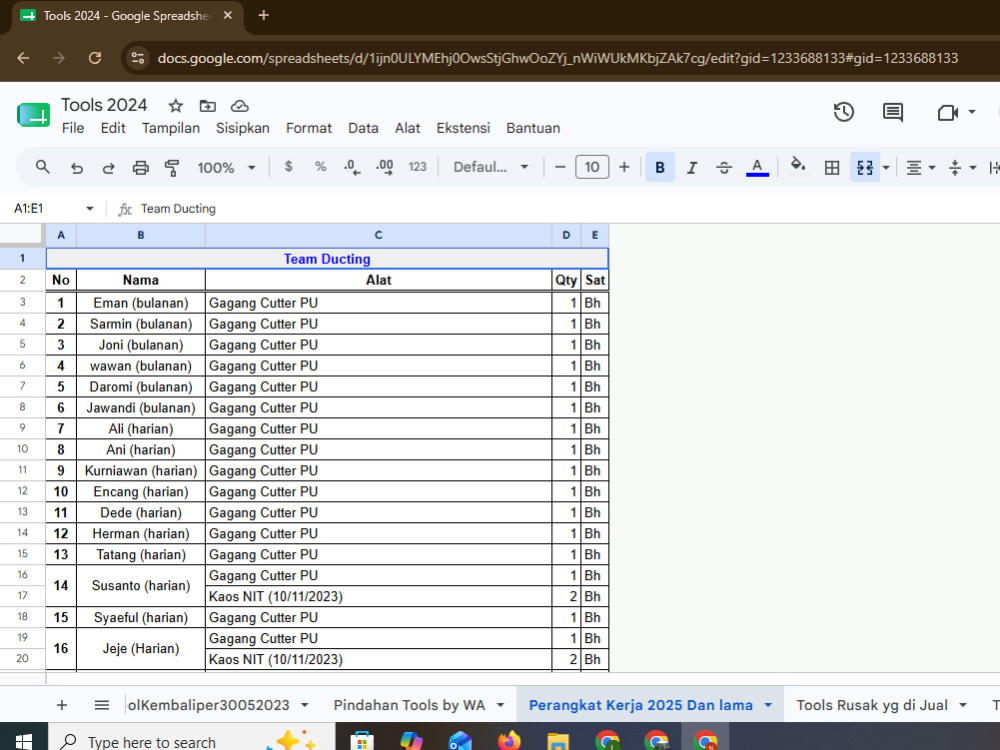
Task: Print the spreadsheet
Action: click(140, 168)
